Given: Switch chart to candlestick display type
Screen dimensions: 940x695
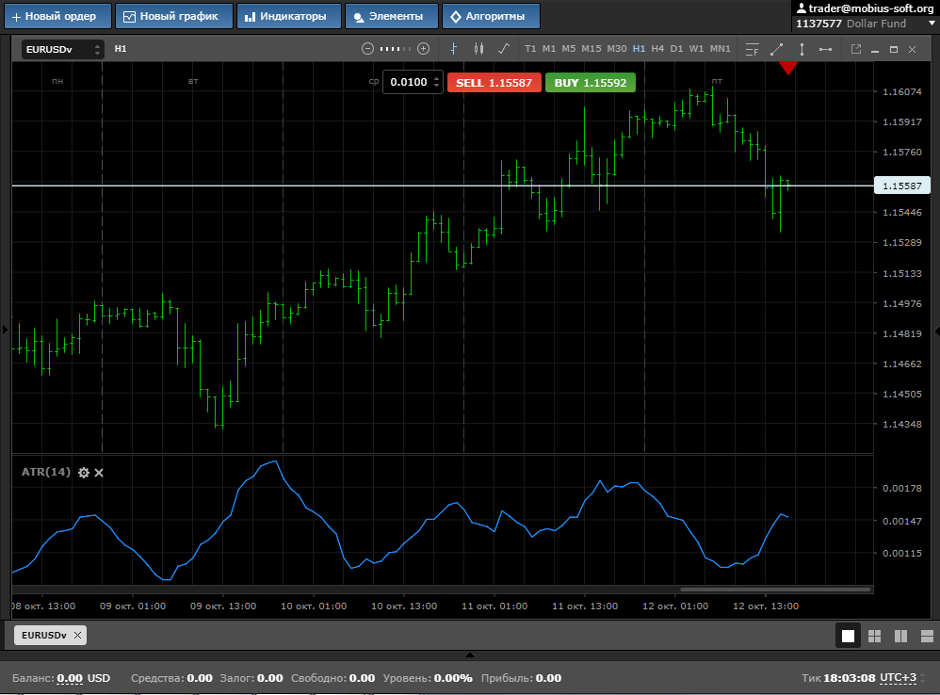Looking at the screenshot, I should 478,49.
